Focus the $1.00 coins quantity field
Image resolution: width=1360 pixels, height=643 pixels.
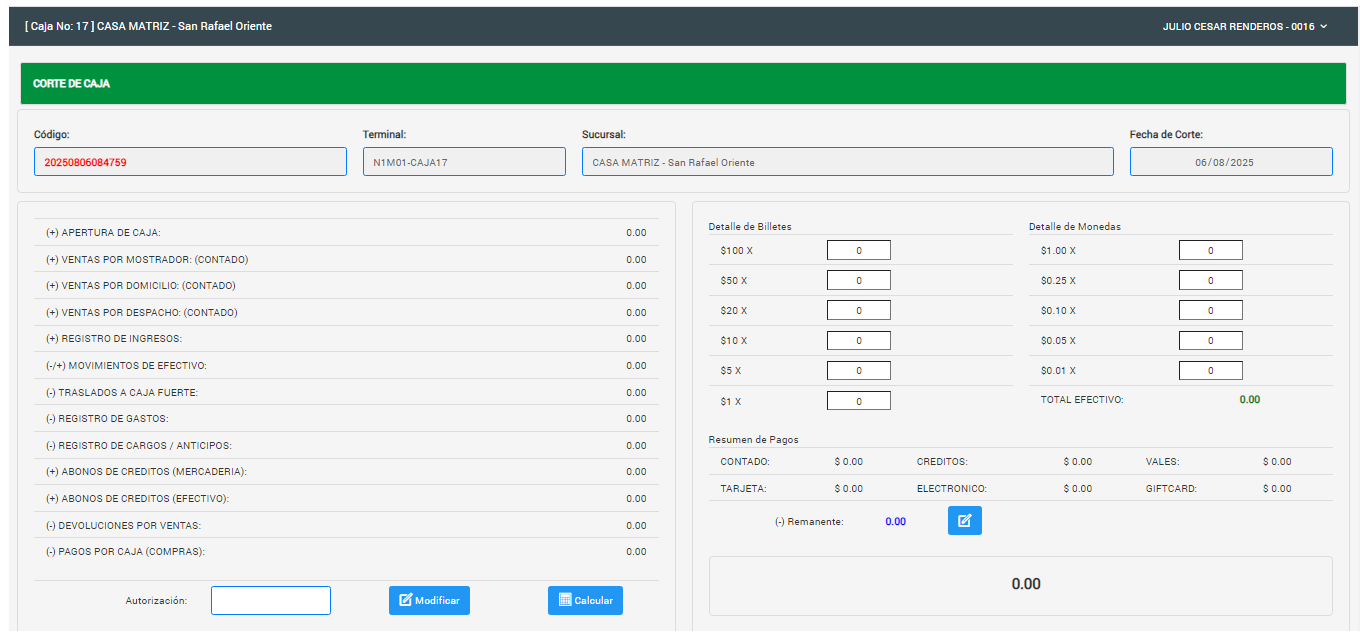pyautogui.click(x=1210, y=250)
